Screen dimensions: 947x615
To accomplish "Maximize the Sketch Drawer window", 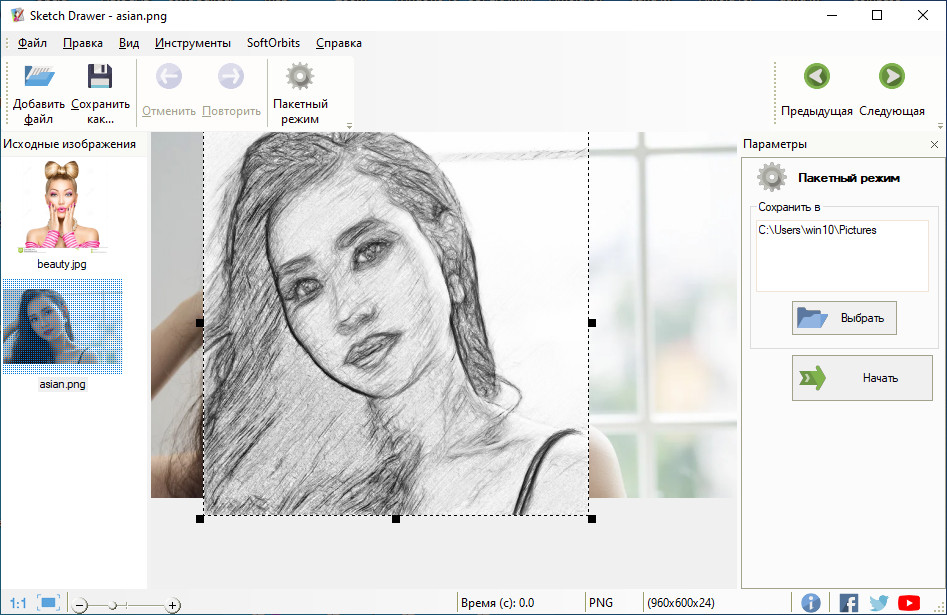I will coord(877,16).
